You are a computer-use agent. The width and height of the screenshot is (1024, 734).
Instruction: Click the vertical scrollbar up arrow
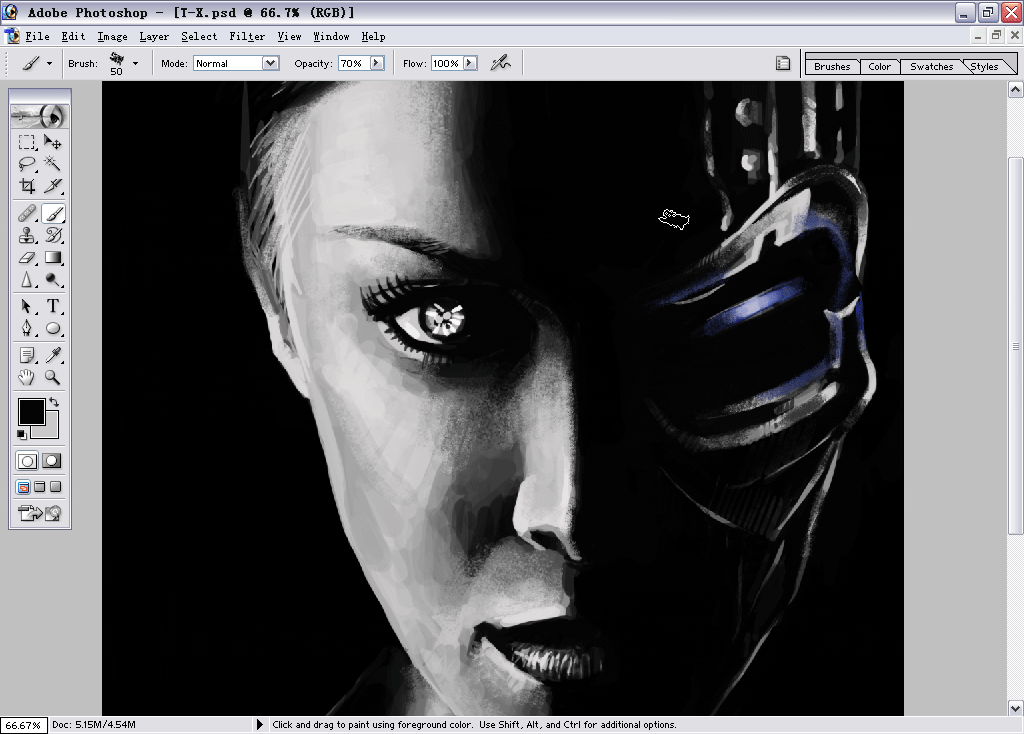pos(1016,89)
